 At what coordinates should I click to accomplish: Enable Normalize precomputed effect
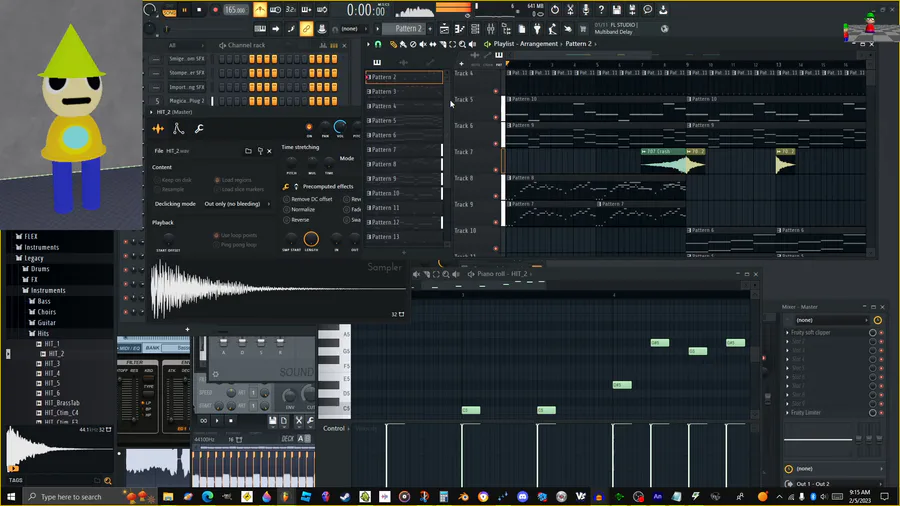coord(299,209)
